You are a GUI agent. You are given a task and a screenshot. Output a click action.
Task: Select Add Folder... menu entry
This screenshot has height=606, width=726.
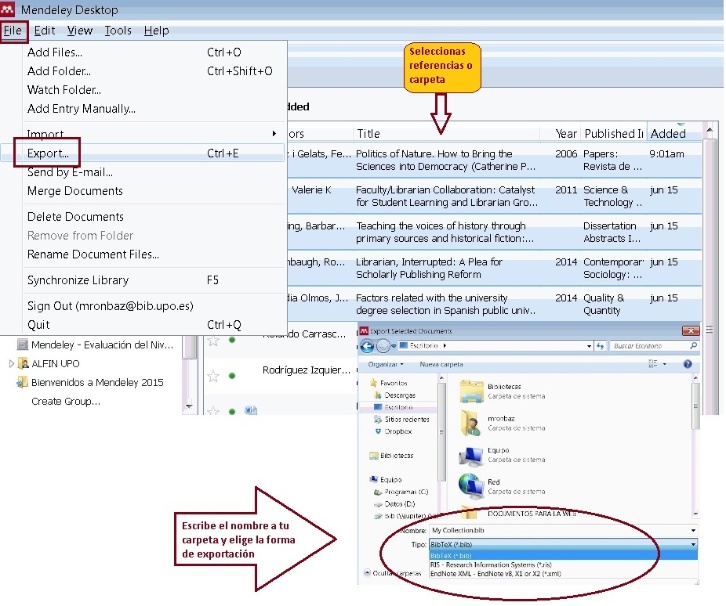143,71
